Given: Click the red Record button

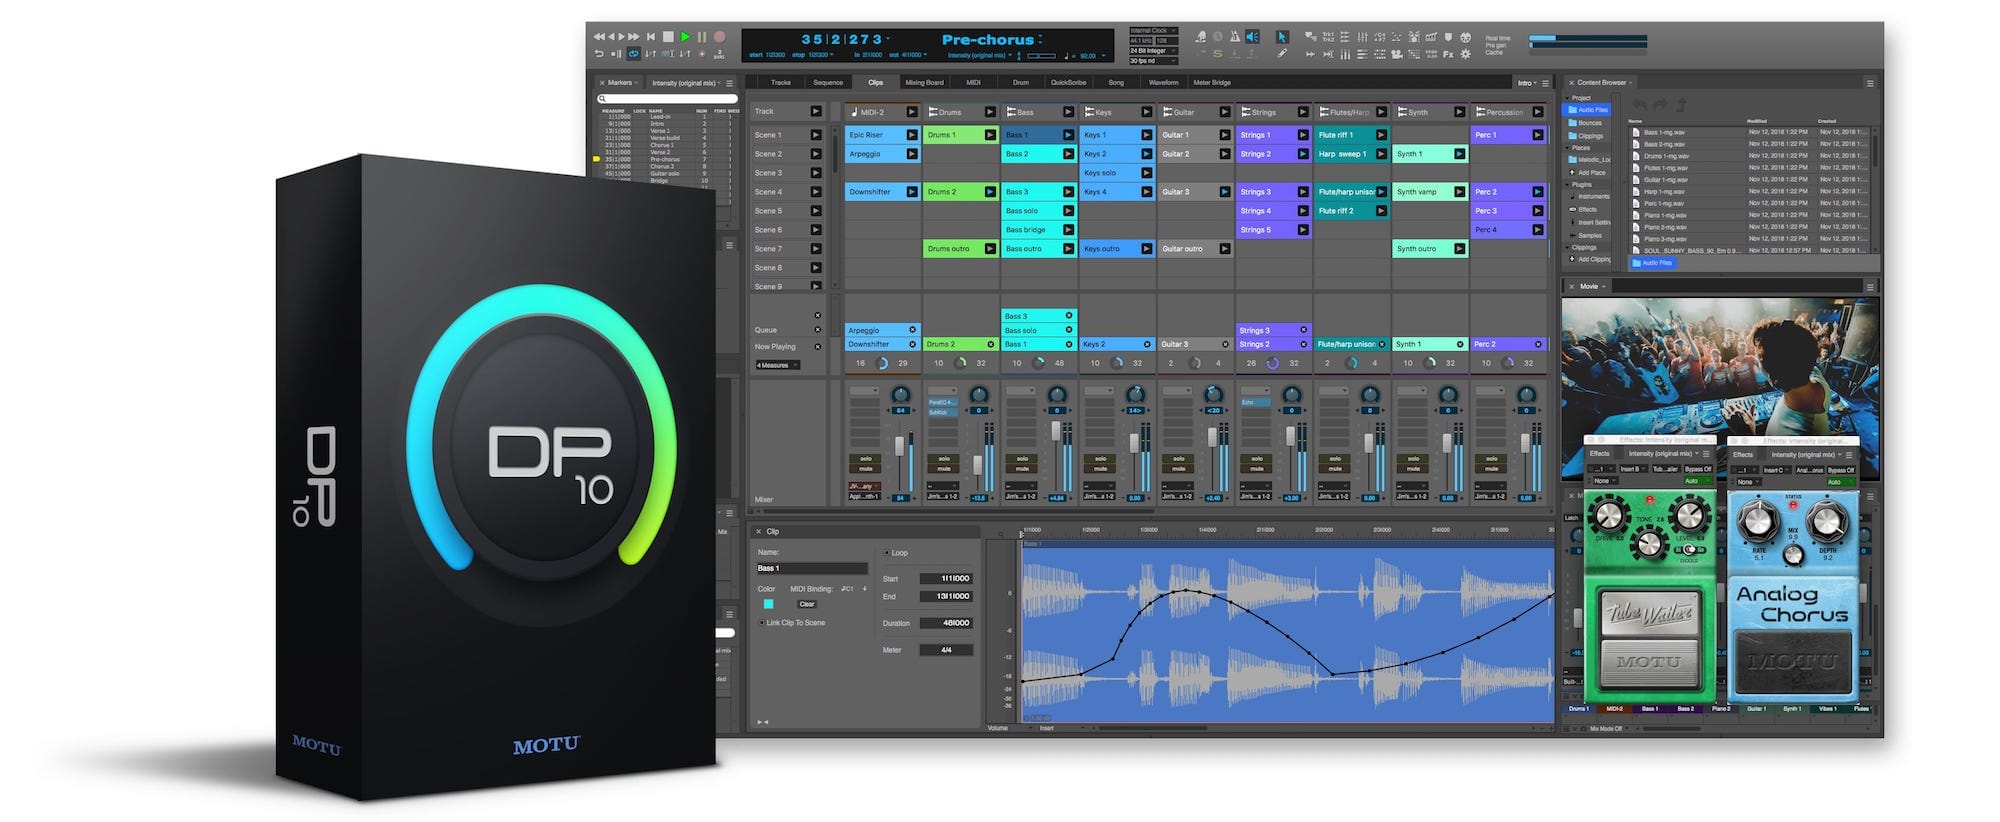Looking at the screenshot, I should [x=719, y=37].
